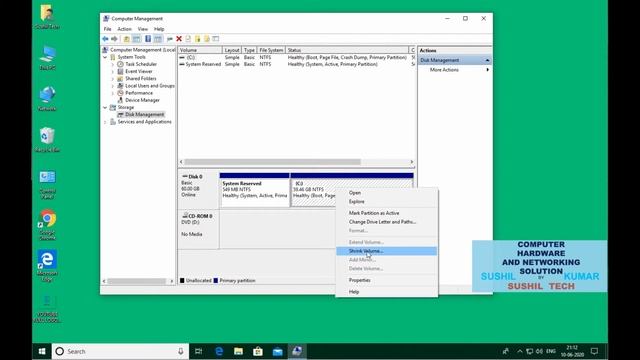Select the System Reserved 549 MB partition block
640x360 pixels.
pos(255,190)
